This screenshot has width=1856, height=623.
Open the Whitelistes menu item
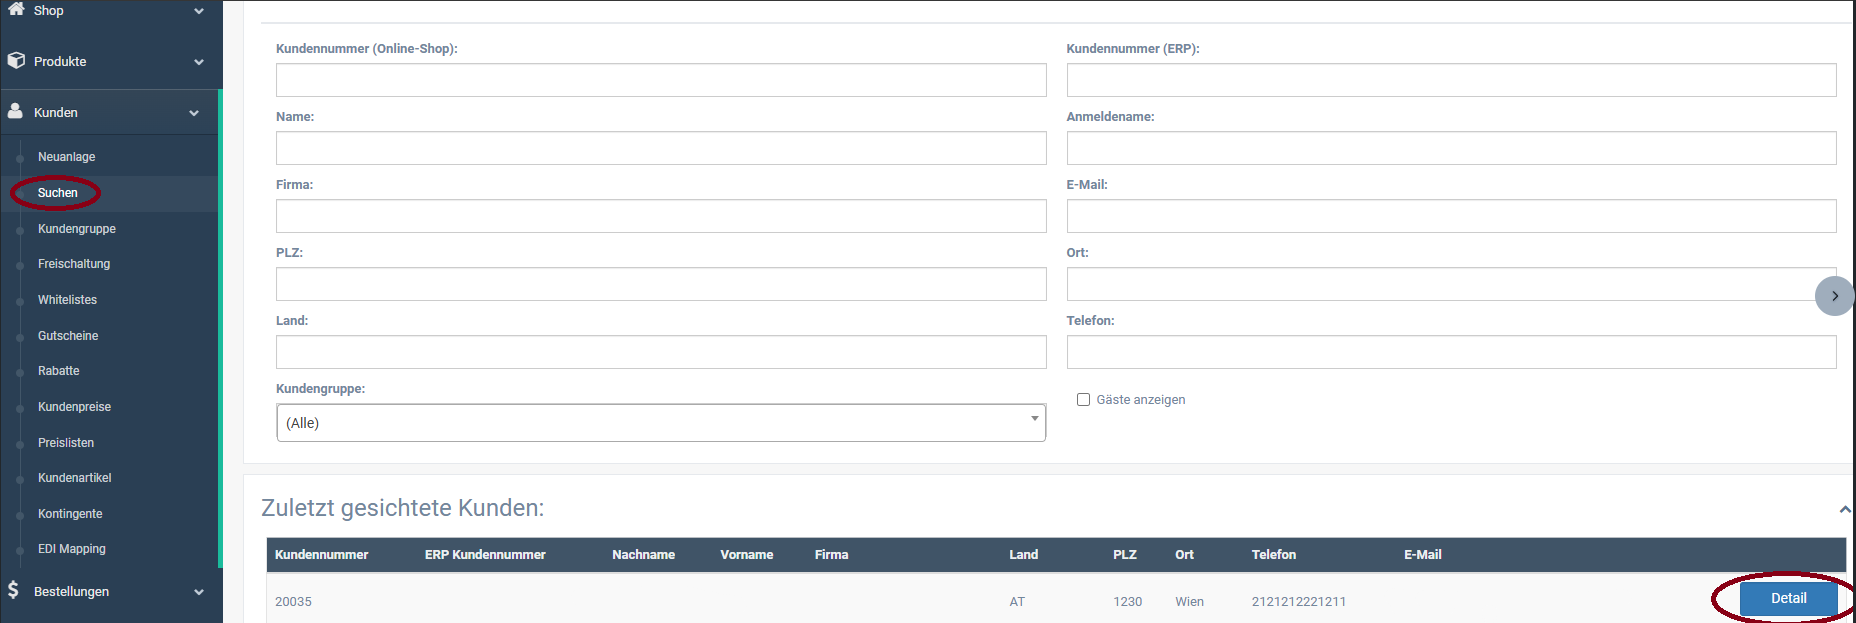pos(67,300)
